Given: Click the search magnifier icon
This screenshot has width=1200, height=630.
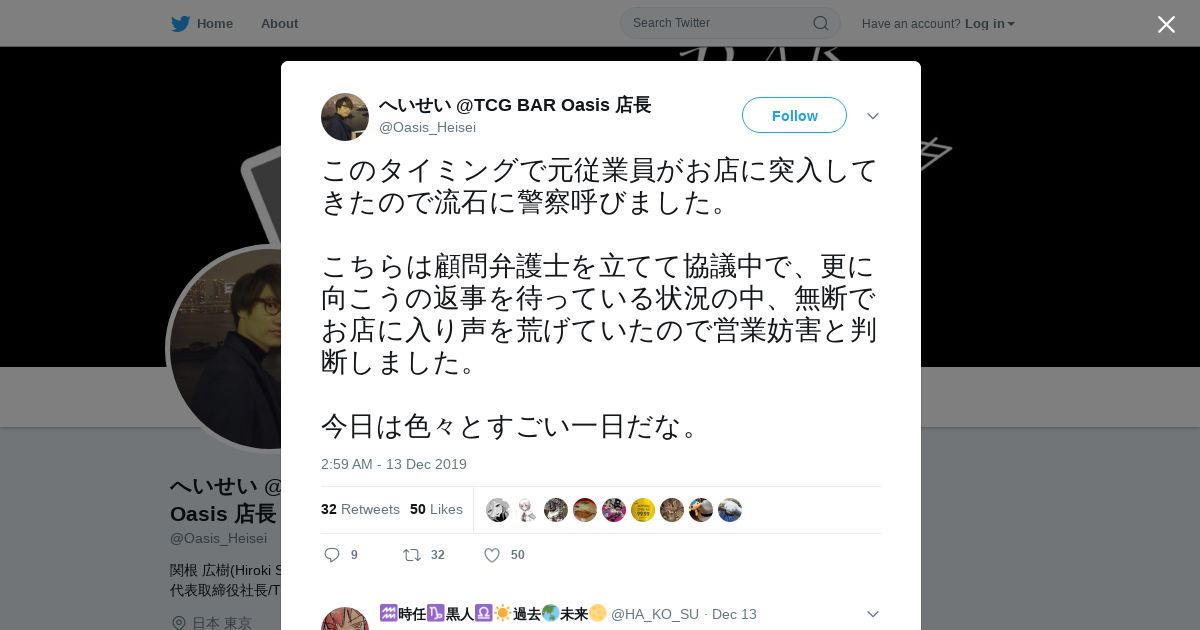Looking at the screenshot, I should pos(820,23).
